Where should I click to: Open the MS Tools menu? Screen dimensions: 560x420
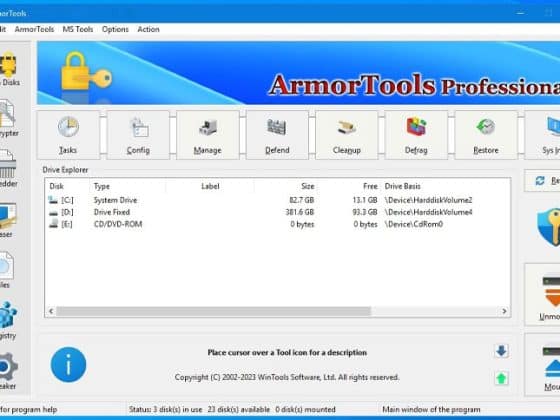click(78, 29)
